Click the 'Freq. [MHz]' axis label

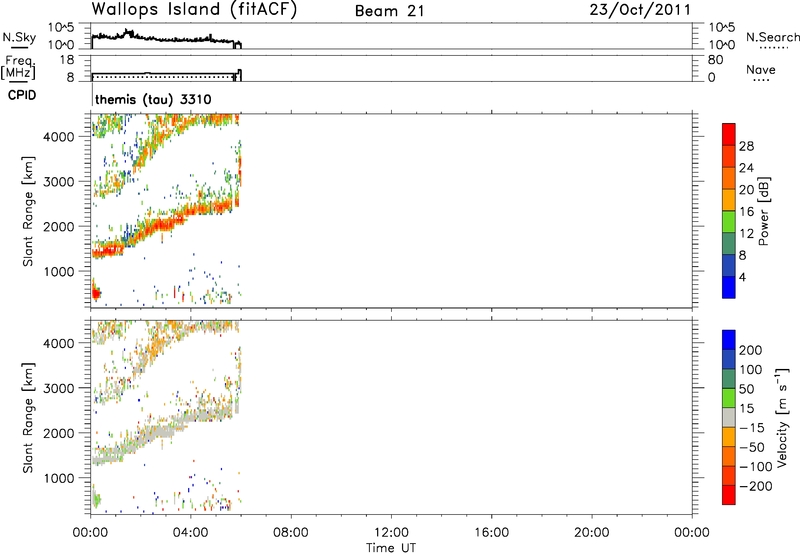coord(18,67)
